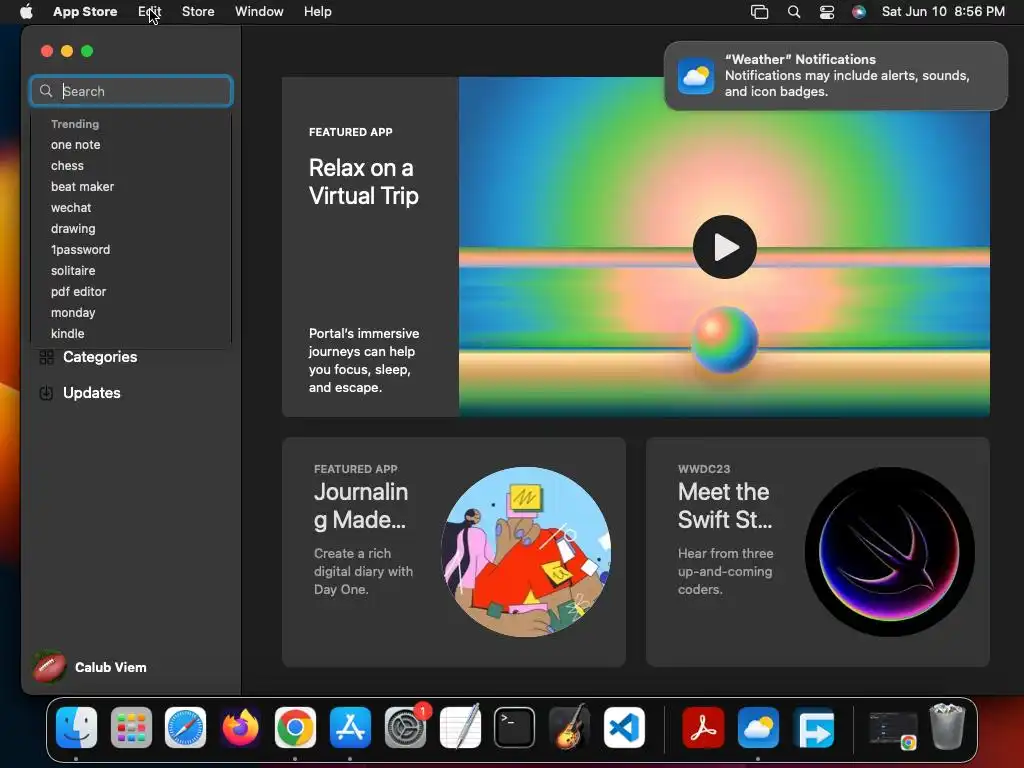Open the Help menu
The height and width of the screenshot is (768, 1024).
click(317, 12)
